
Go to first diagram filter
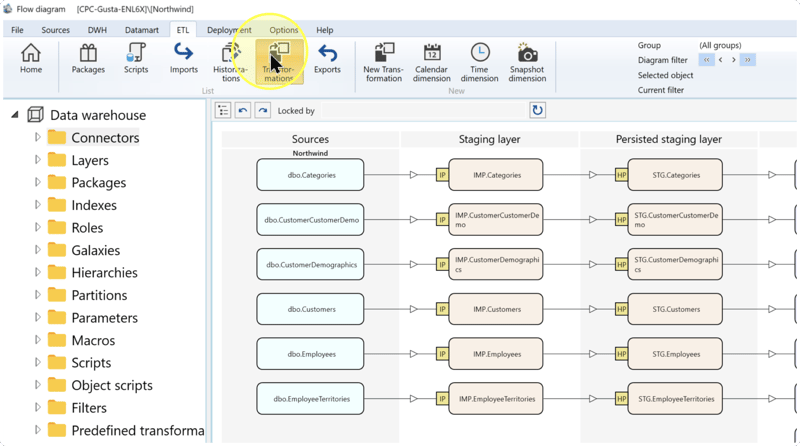707,60
